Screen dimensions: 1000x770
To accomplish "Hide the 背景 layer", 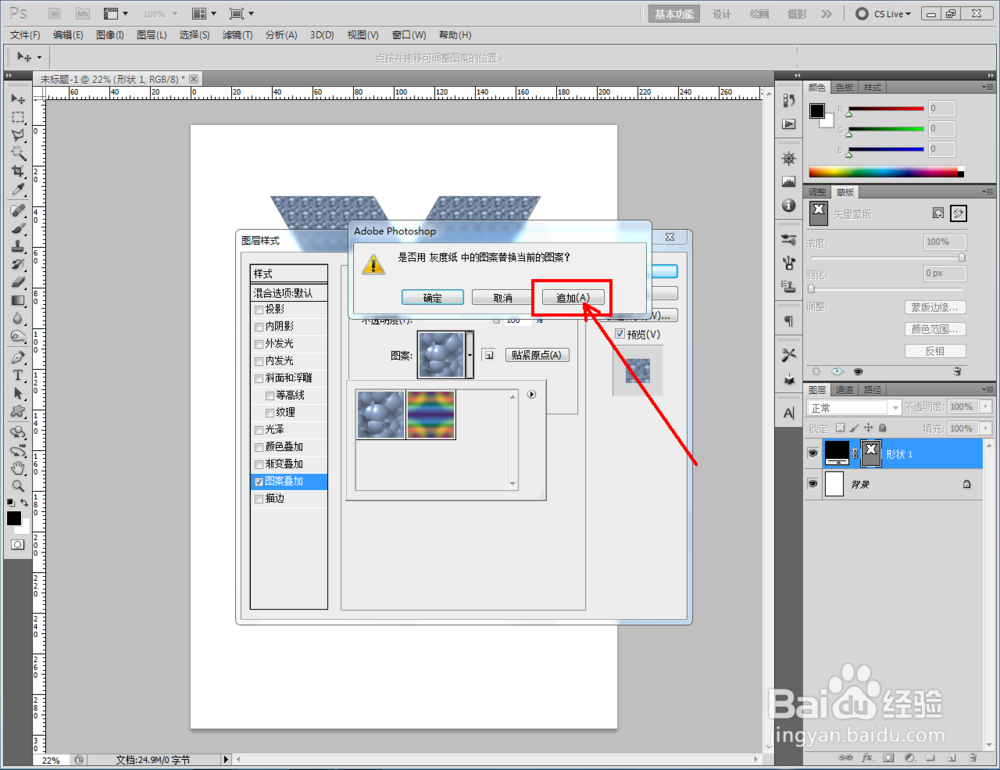I will [812, 484].
